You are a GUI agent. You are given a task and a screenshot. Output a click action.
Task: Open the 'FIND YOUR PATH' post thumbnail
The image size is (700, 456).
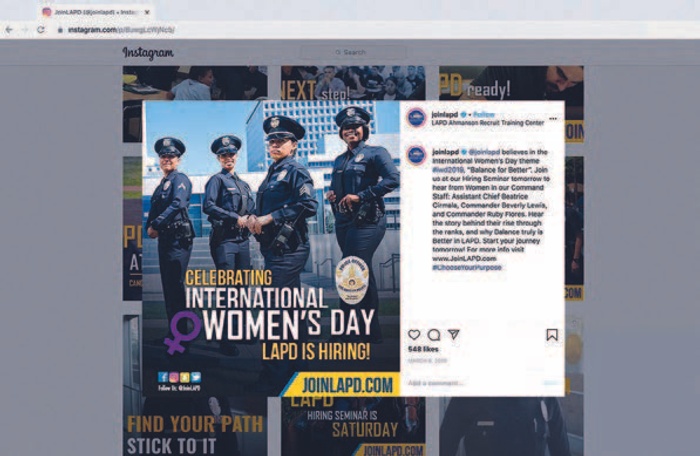coord(195,426)
